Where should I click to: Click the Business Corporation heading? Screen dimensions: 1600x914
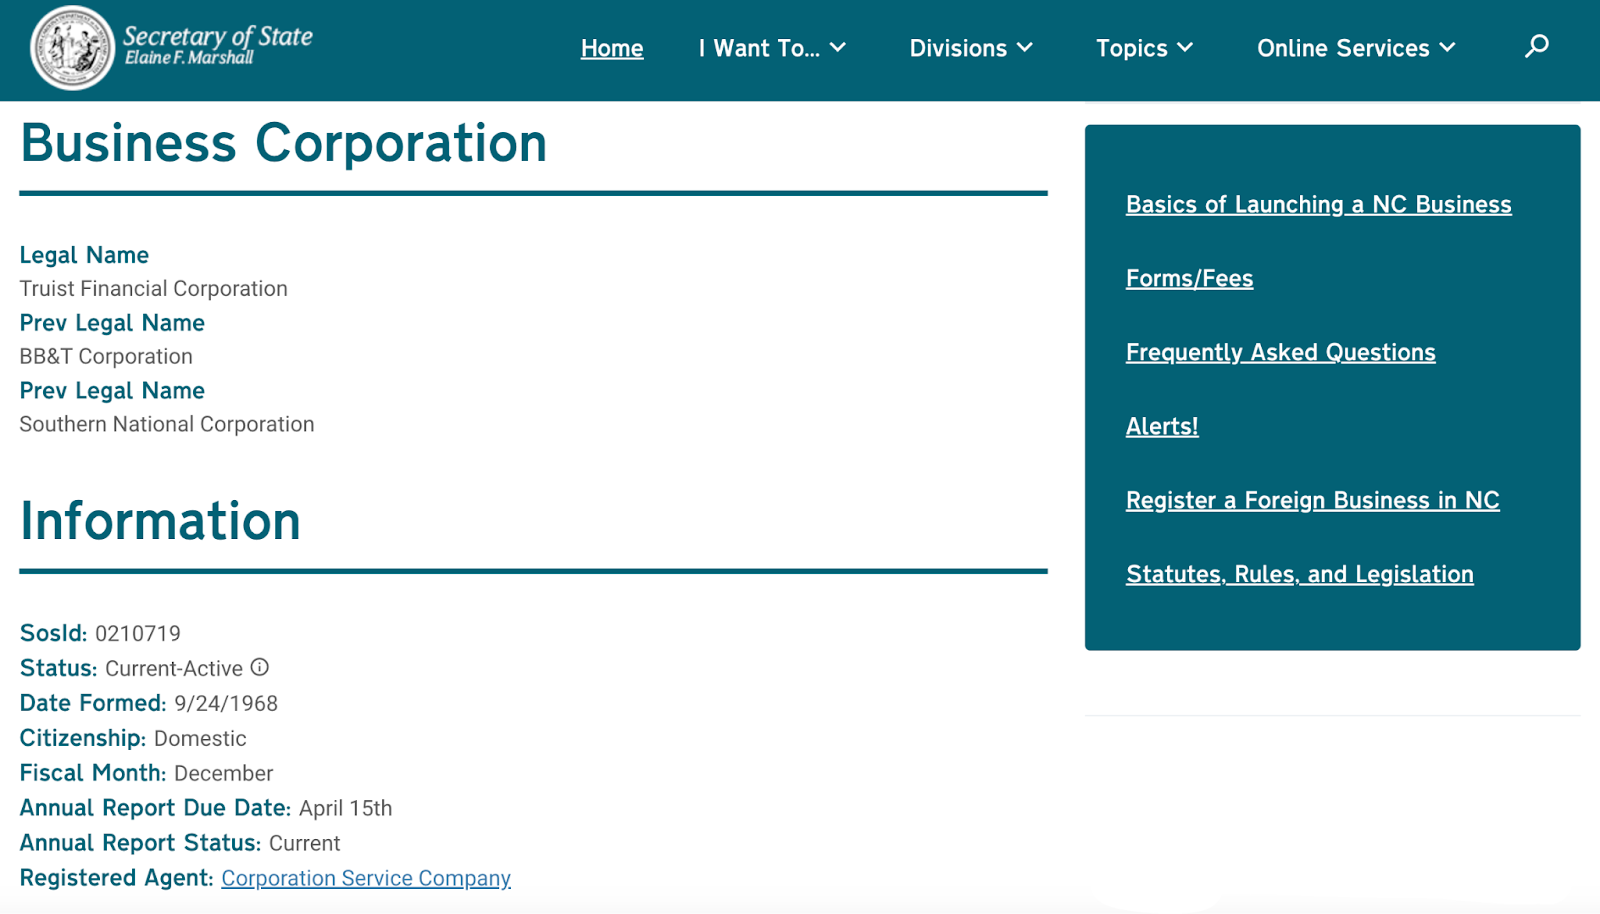point(283,143)
